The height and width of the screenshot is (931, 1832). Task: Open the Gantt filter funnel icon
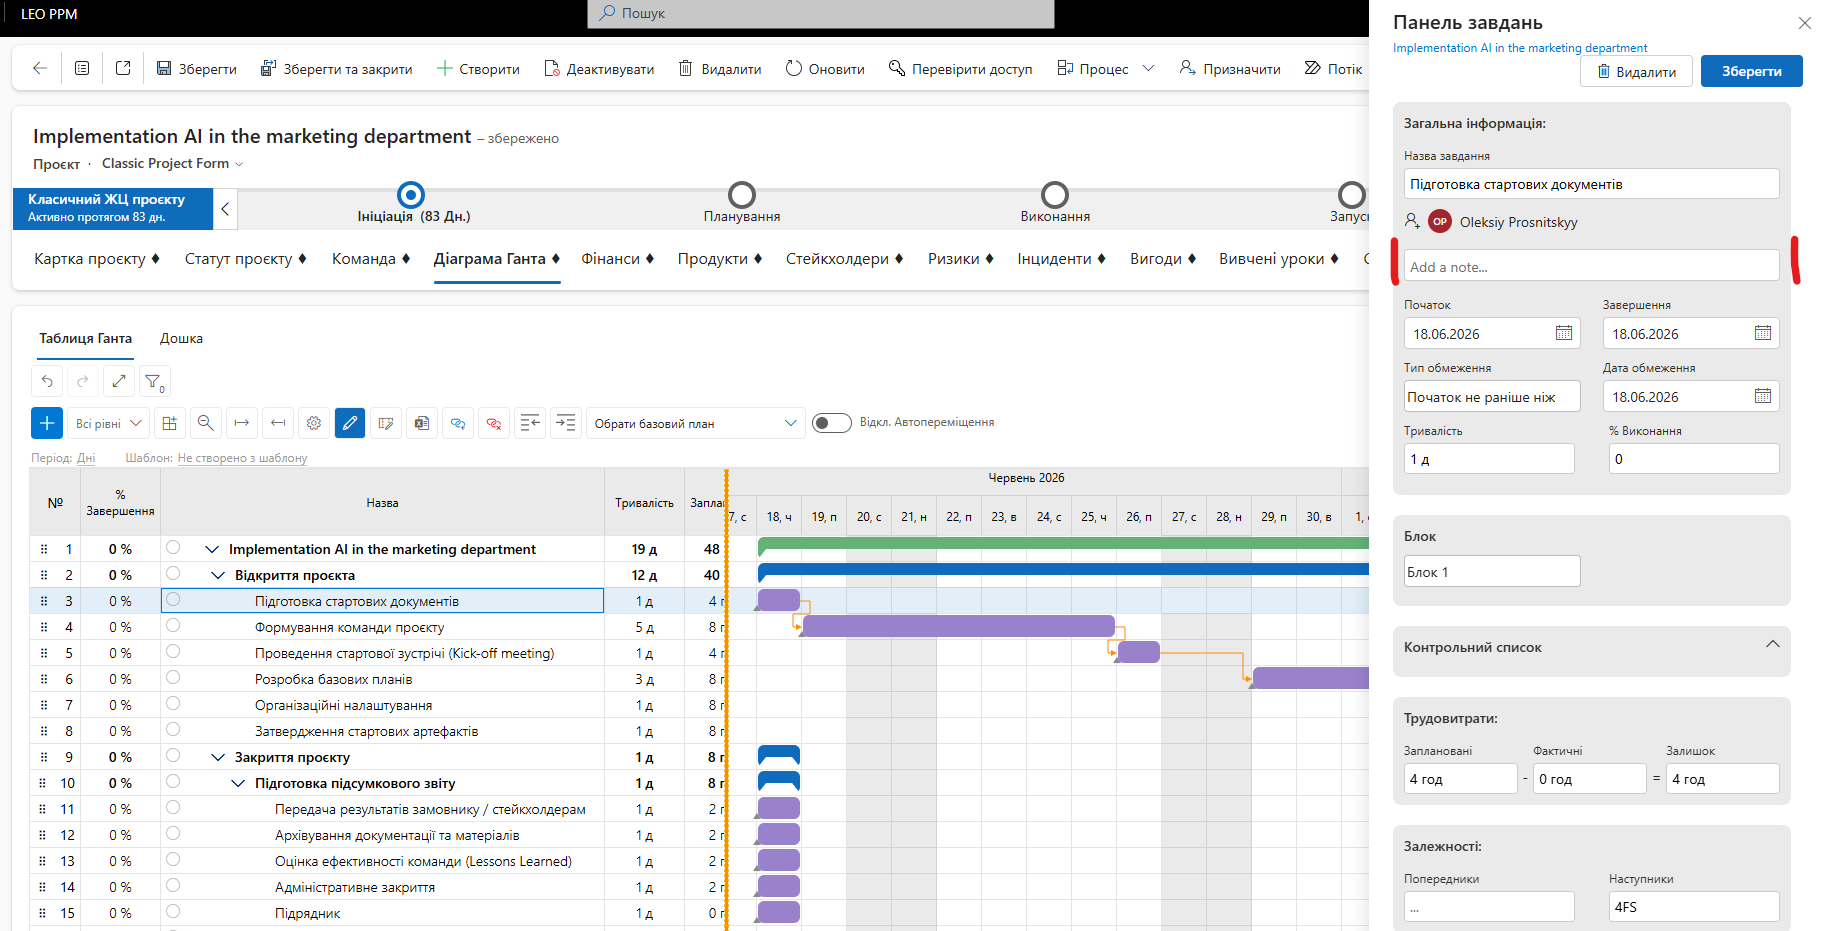click(x=154, y=381)
